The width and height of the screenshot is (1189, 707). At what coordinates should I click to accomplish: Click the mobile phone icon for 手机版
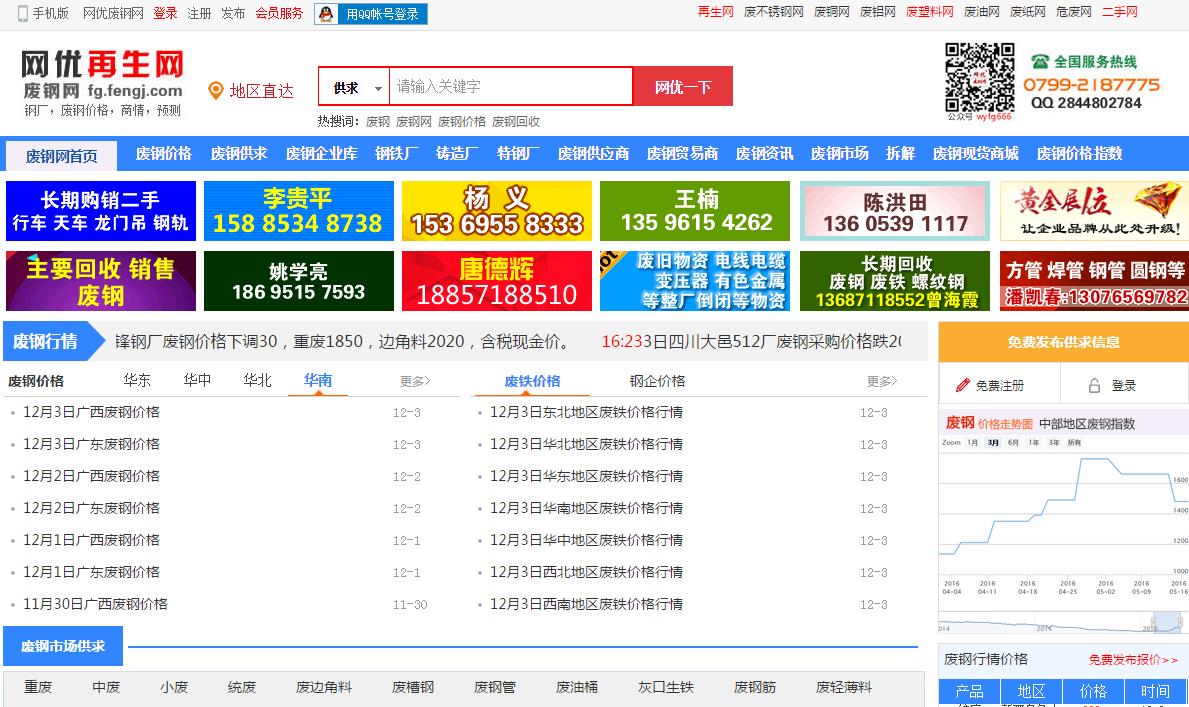23,13
